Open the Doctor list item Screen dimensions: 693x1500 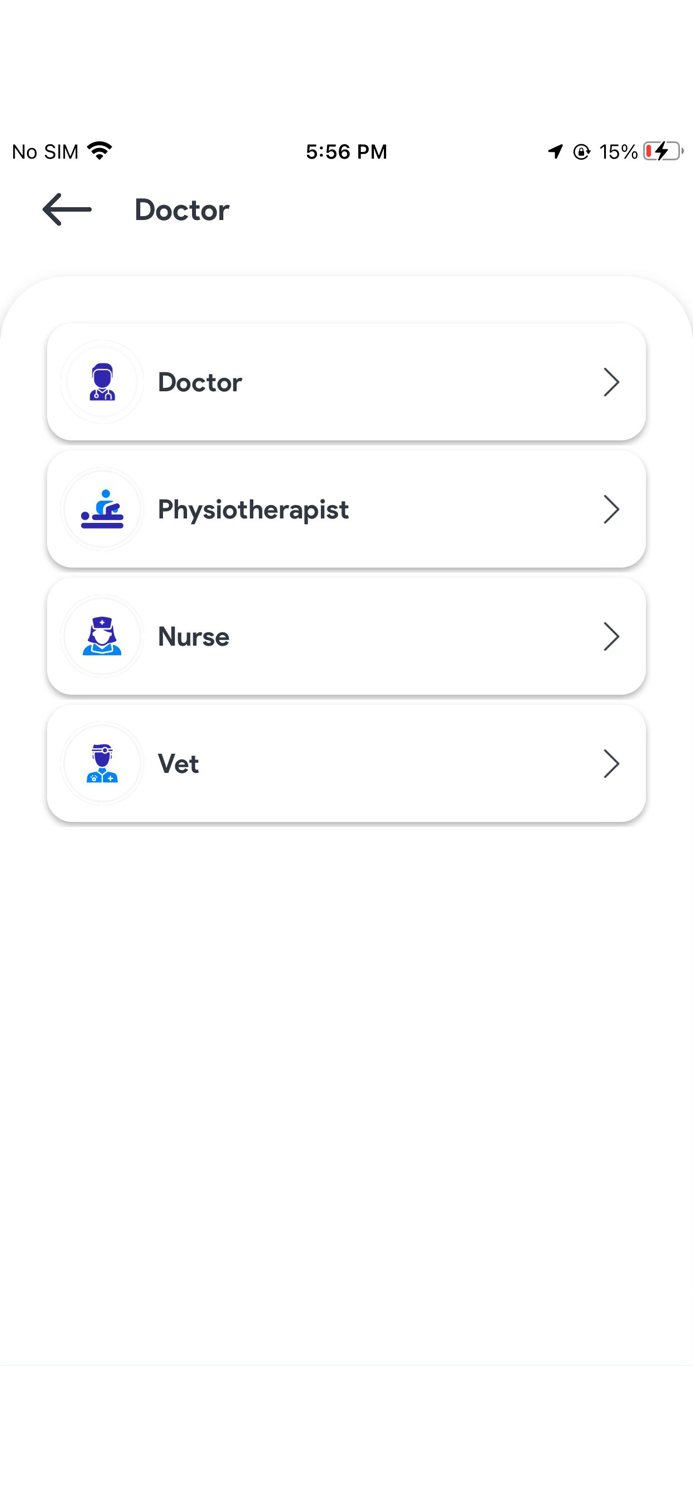click(346, 382)
